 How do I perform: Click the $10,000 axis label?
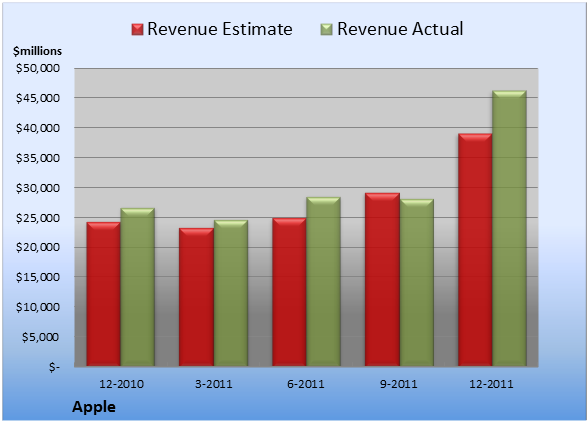[x=38, y=307]
